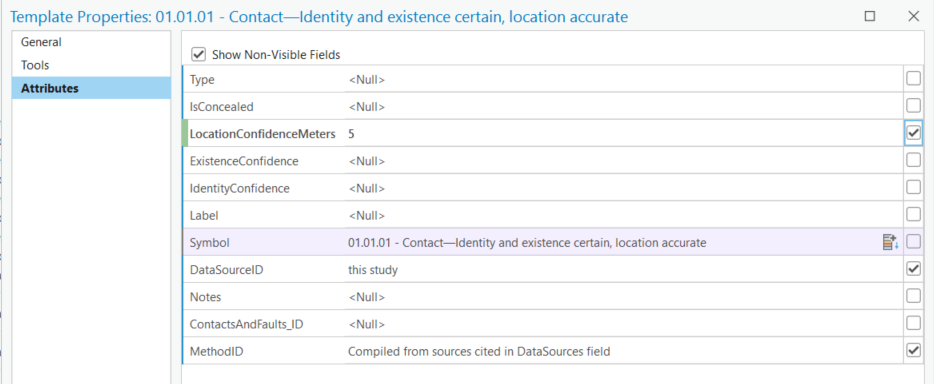Screen dimensions: 934x384
Task: Check the Type row visibility checkbox
Action: point(913,79)
